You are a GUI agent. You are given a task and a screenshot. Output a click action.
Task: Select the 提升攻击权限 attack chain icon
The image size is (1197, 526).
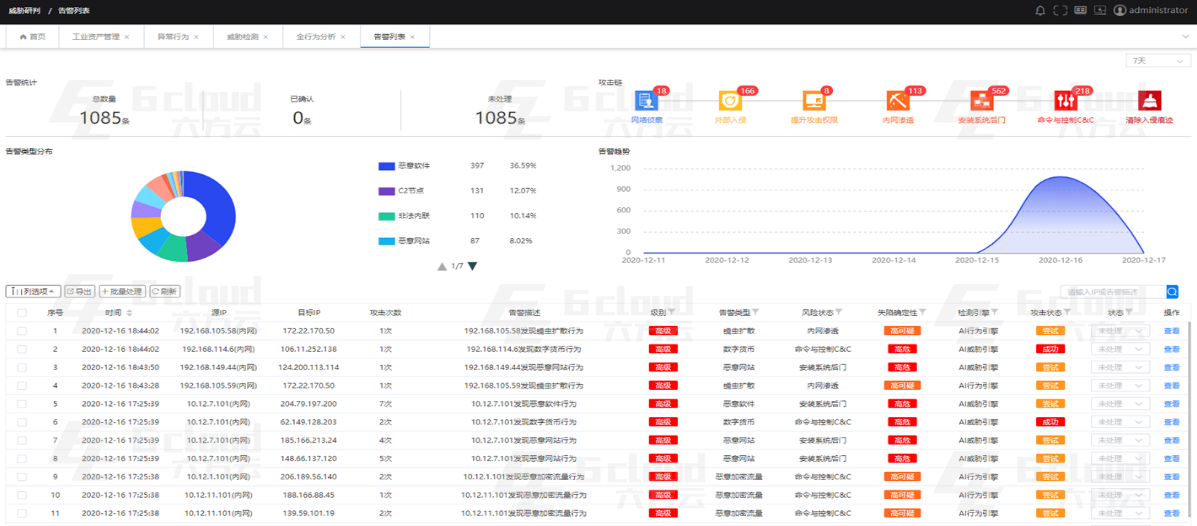click(x=814, y=101)
